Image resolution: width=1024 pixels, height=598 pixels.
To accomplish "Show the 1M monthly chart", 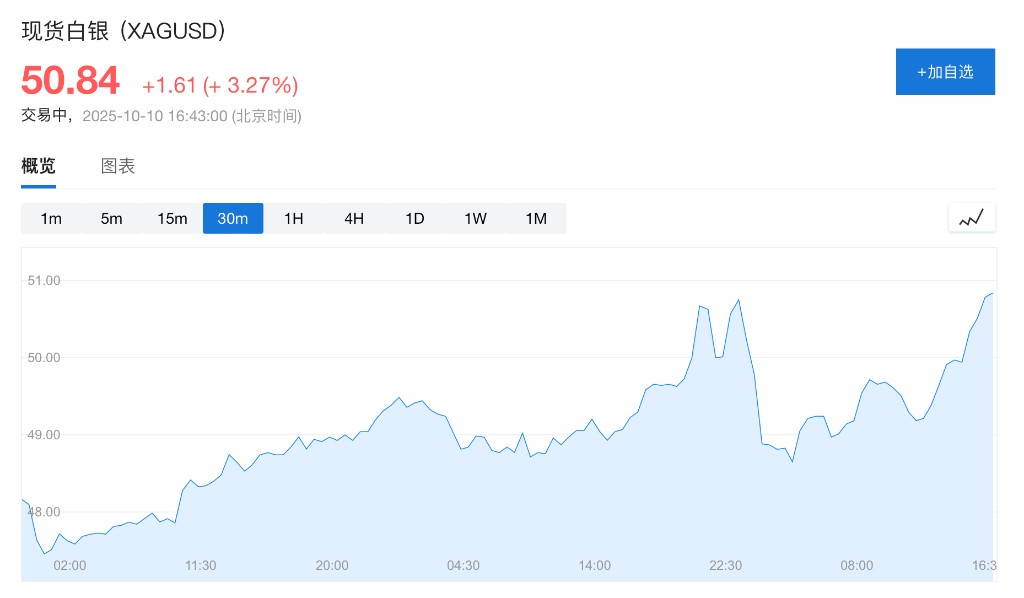I will click(536, 218).
